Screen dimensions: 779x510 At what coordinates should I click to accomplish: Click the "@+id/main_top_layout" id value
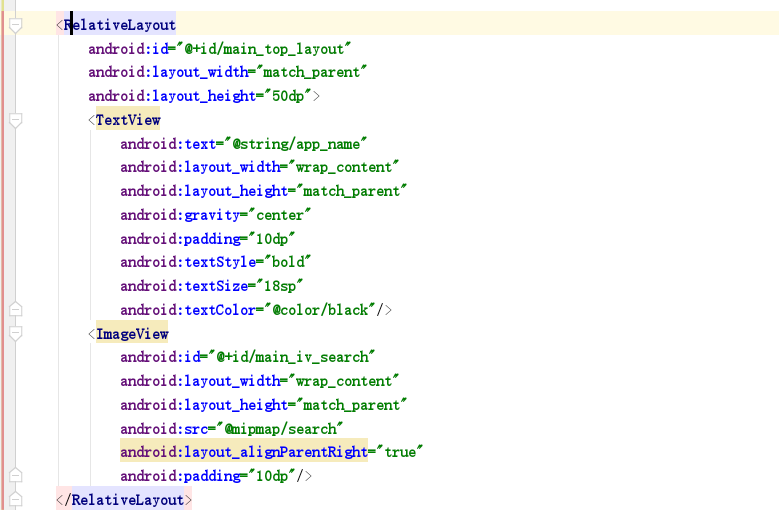pos(263,49)
